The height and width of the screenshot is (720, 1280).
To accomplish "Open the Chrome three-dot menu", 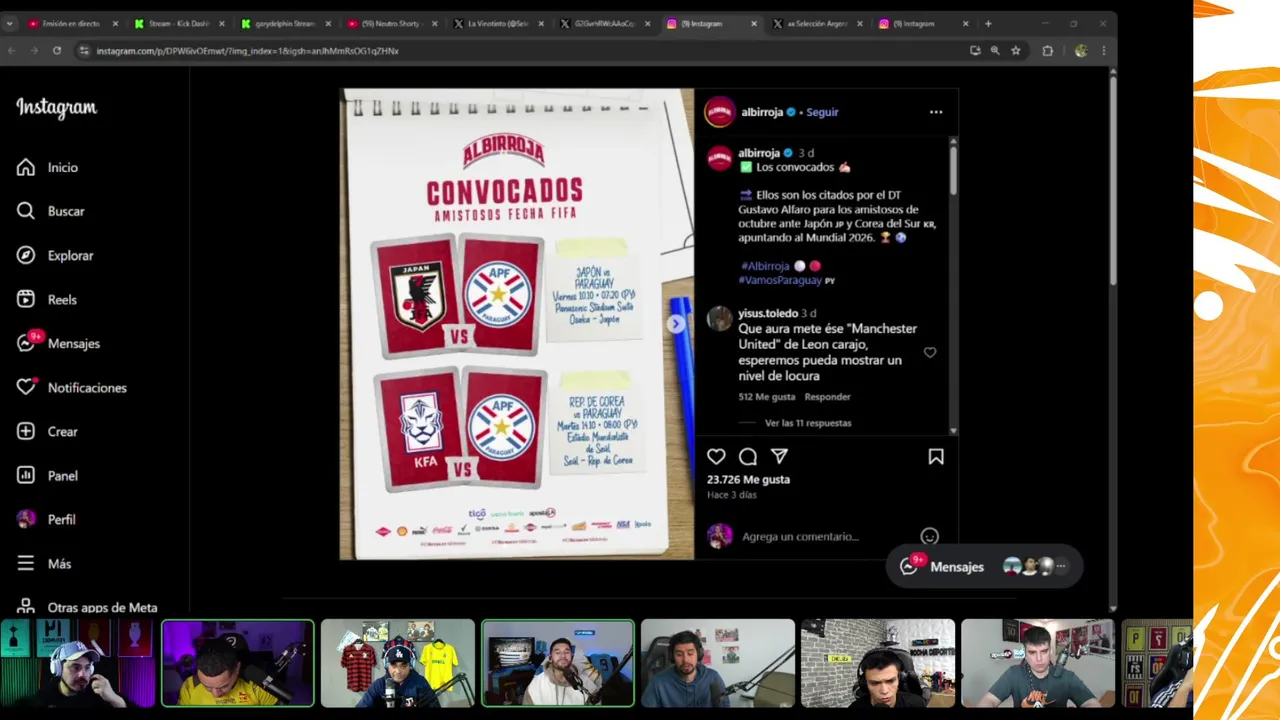I will tap(1104, 50).
